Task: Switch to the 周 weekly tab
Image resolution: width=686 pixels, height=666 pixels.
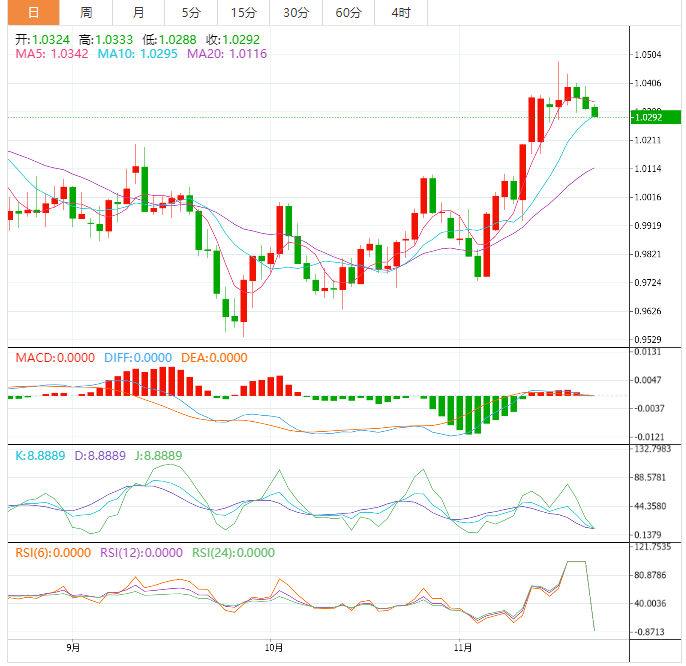Action: pos(86,12)
